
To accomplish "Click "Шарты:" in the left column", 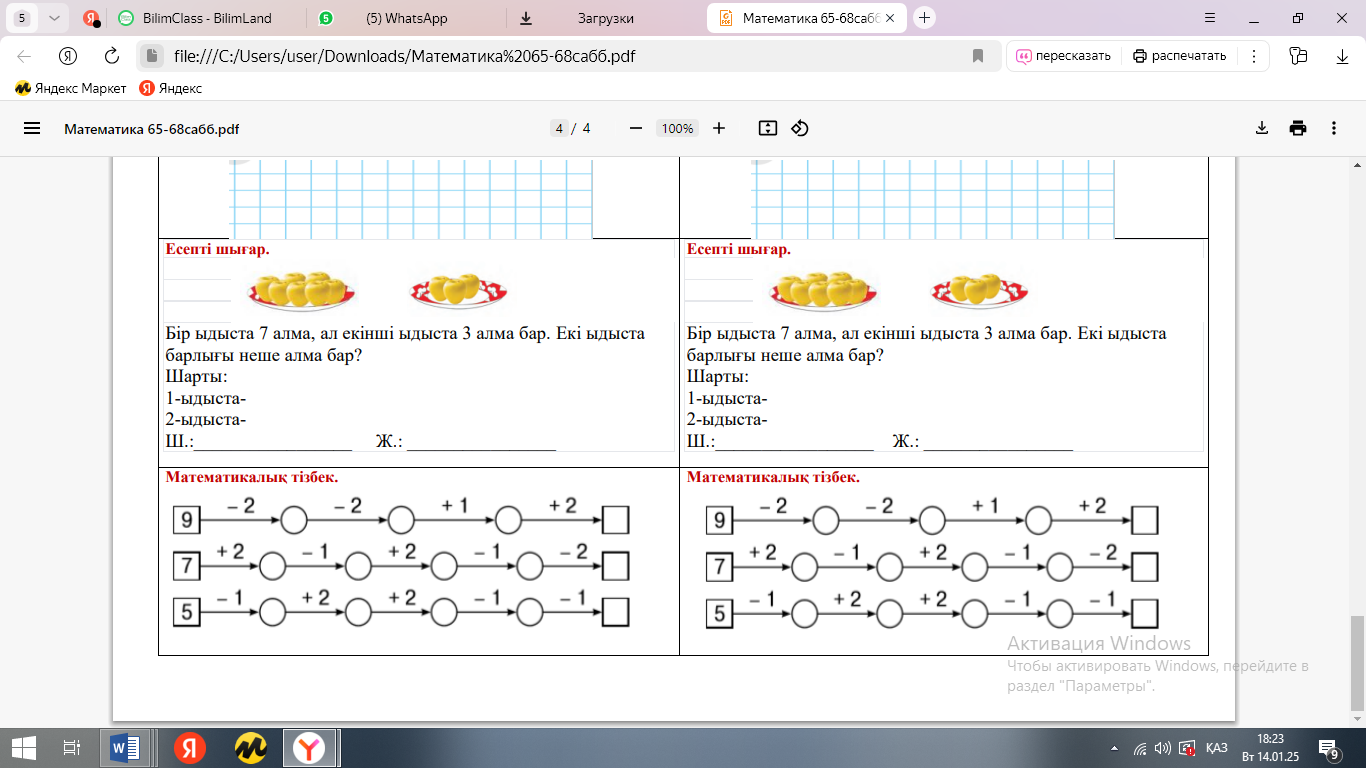I will point(196,377).
